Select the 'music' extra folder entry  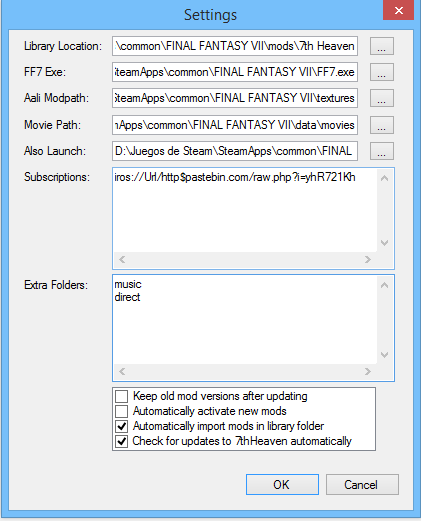128,284
